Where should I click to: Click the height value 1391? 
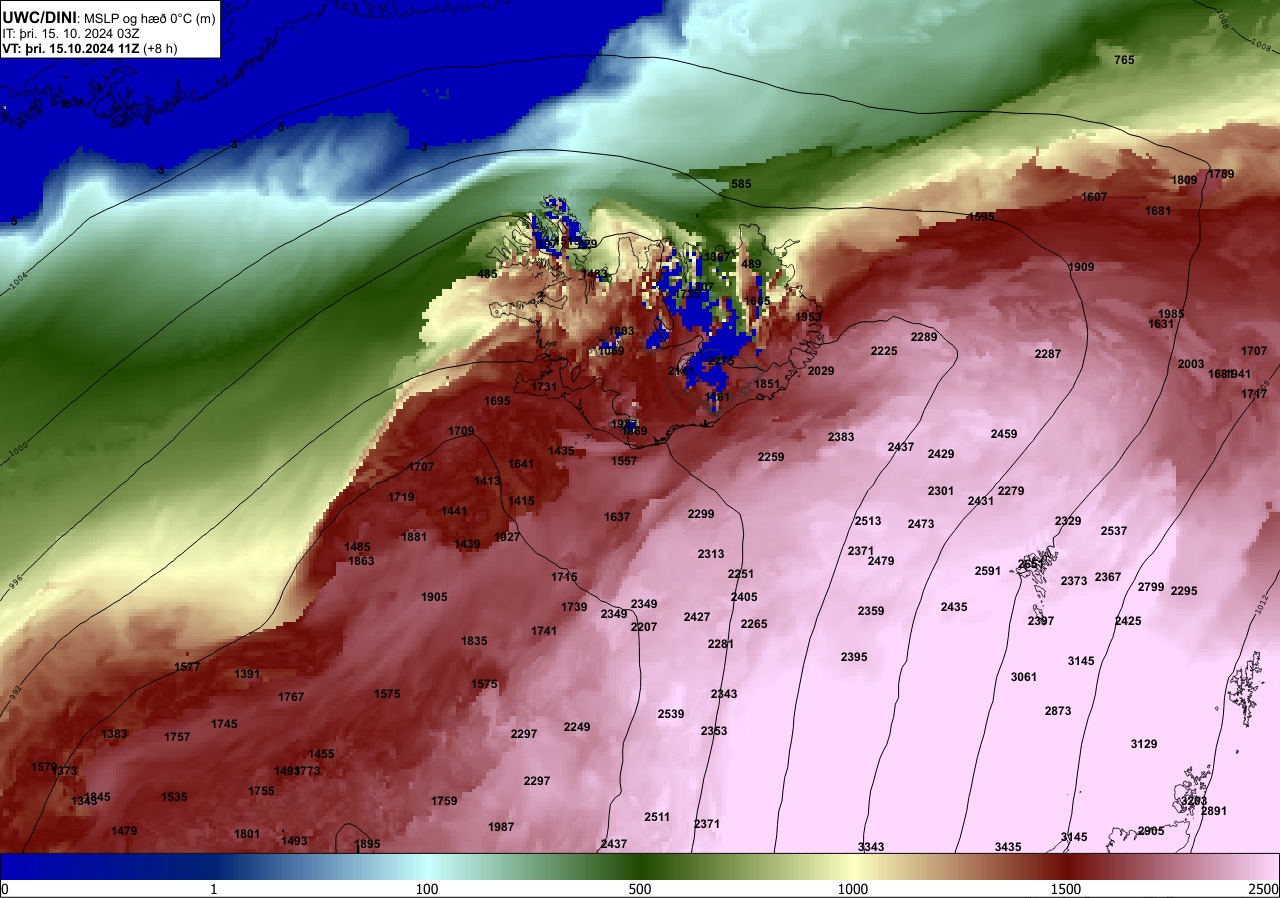(x=247, y=674)
